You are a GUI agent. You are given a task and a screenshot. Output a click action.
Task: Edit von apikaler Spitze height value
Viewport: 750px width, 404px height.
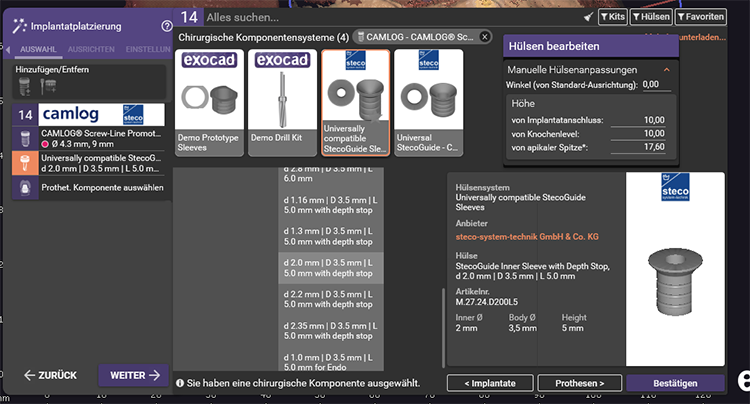click(638, 147)
